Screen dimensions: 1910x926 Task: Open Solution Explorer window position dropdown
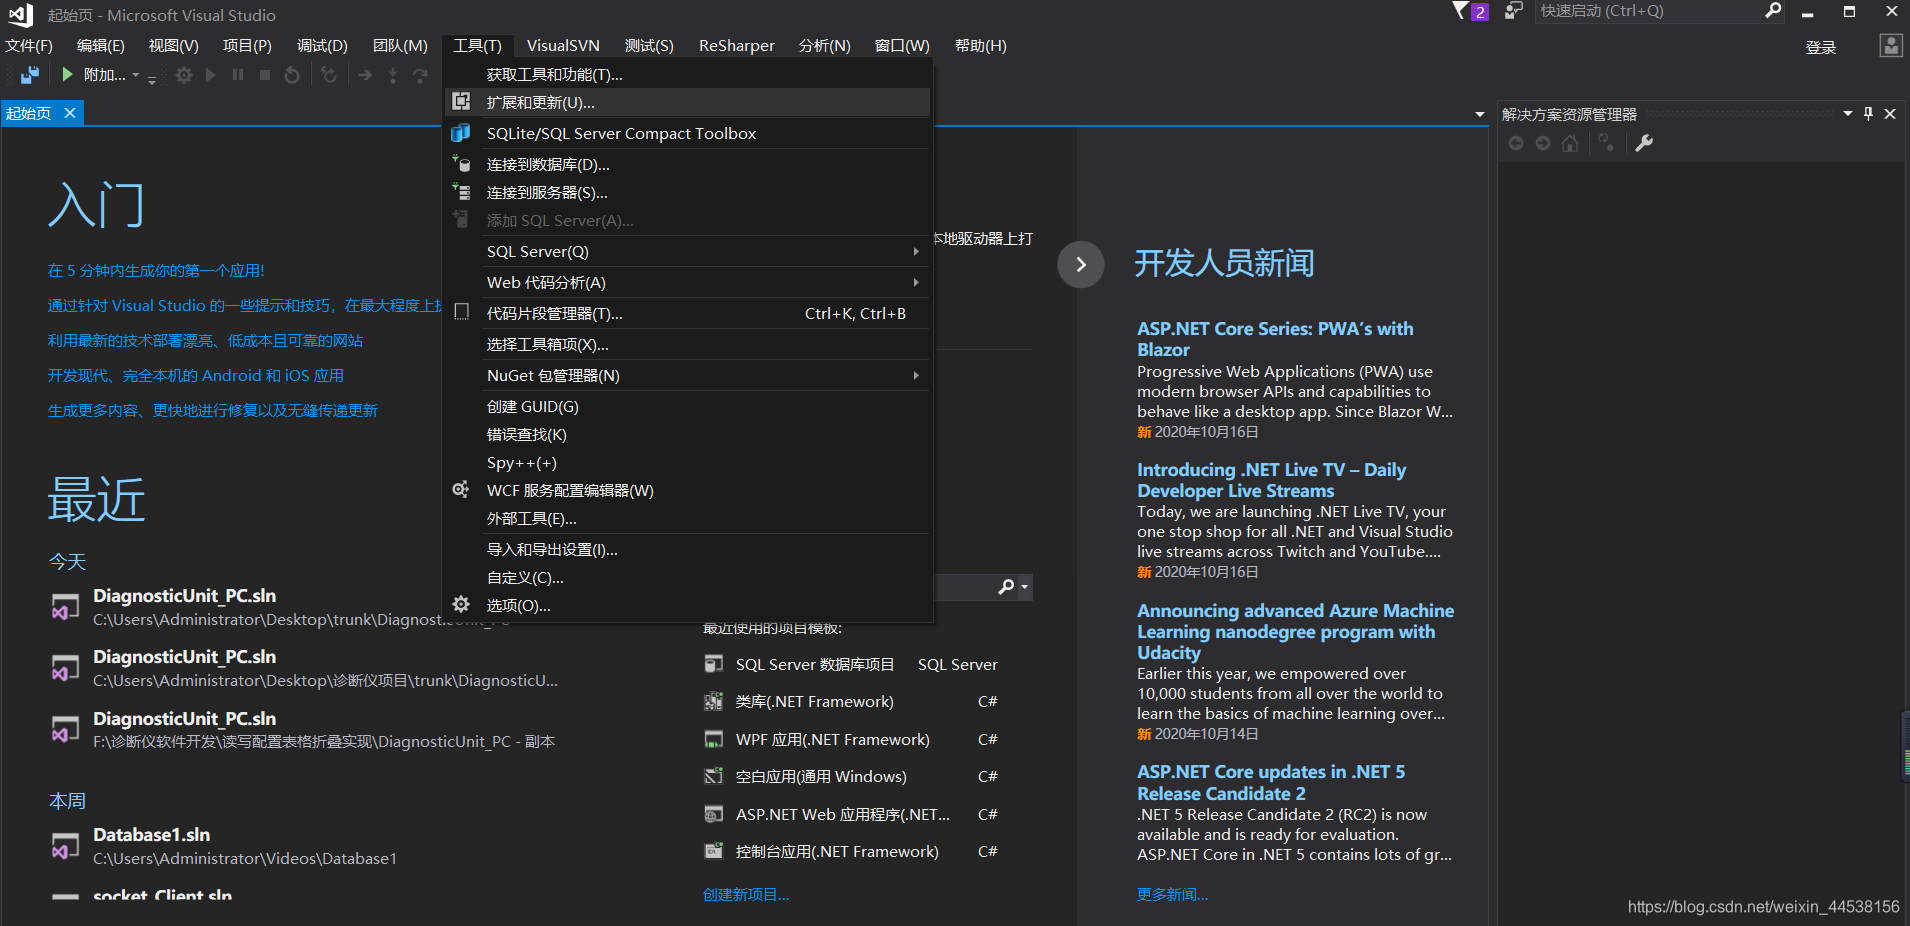(x=1848, y=114)
